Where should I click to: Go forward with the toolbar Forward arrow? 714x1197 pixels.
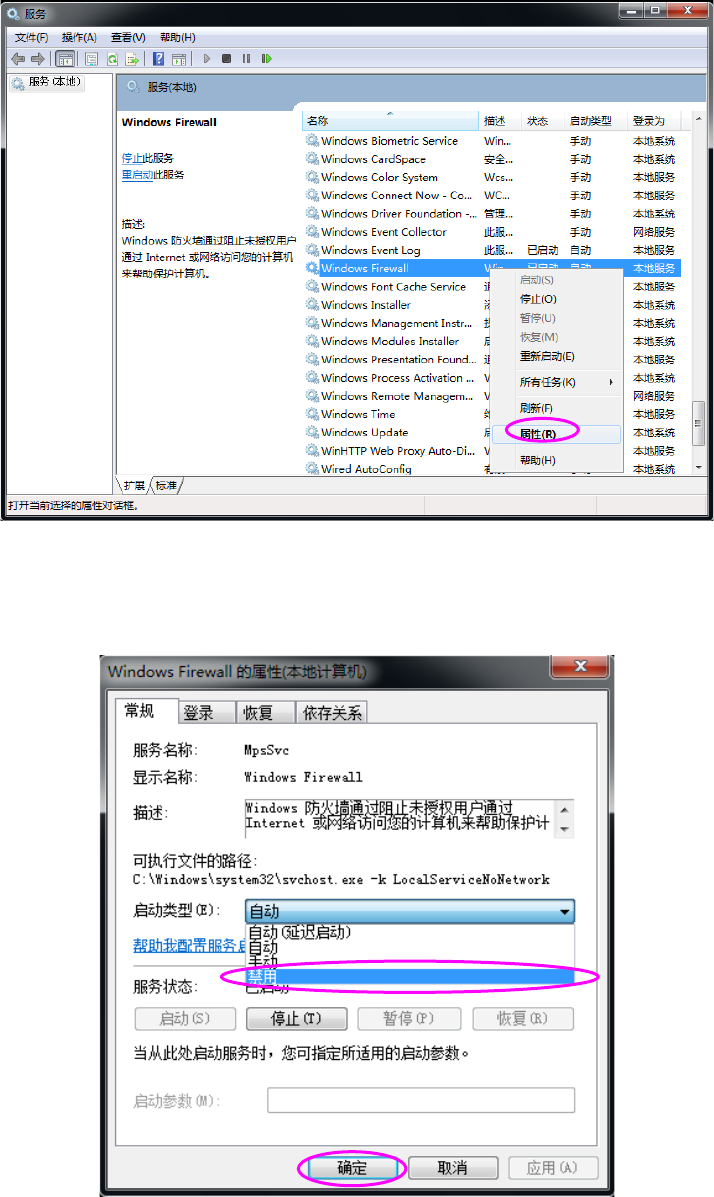pyautogui.click(x=37, y=59)
